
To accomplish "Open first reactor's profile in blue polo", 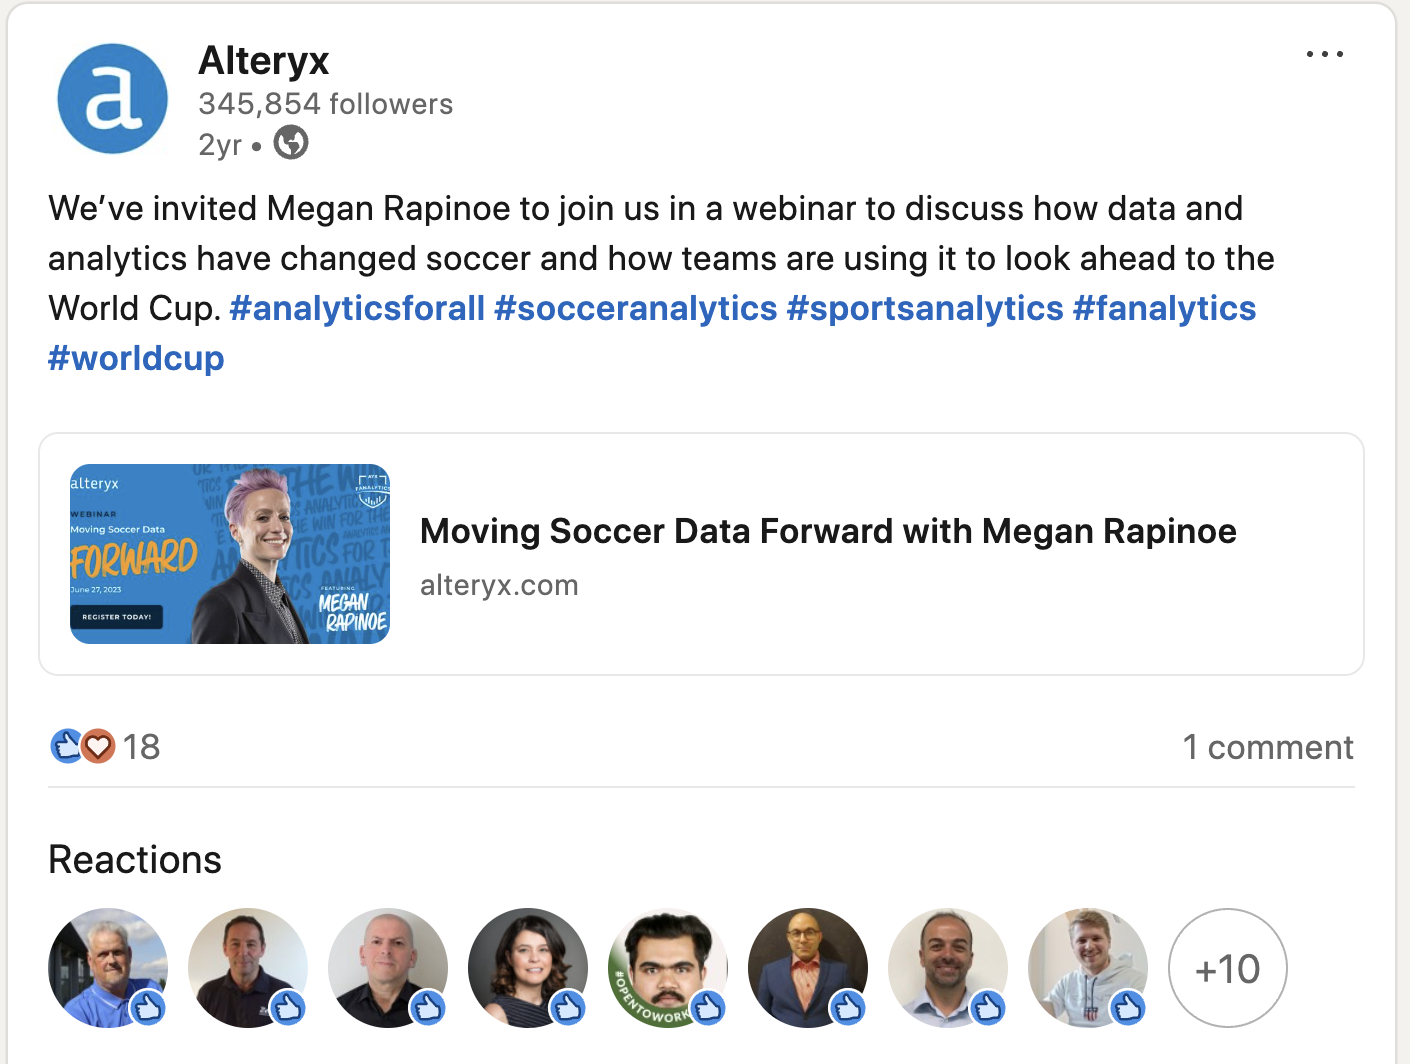I will 108,968.
